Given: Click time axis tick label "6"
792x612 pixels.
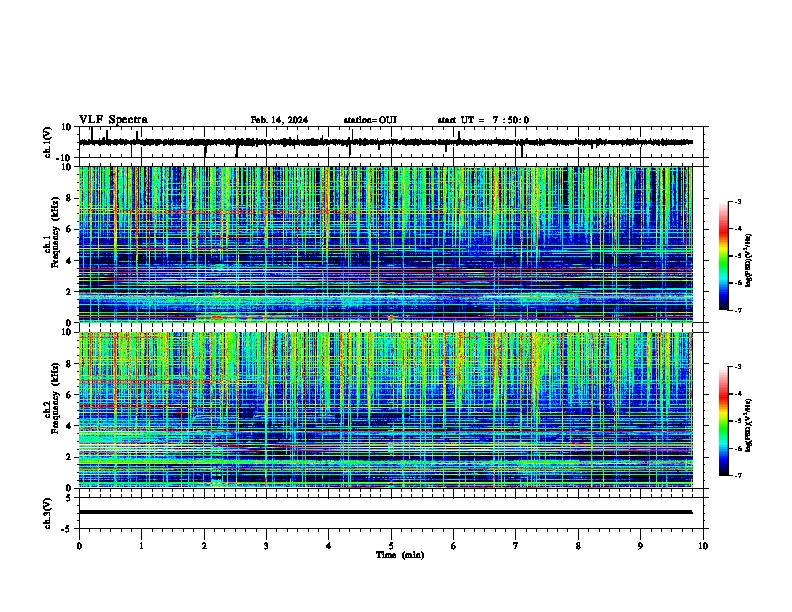Looking at the screenshot, I should pos(454,546).
